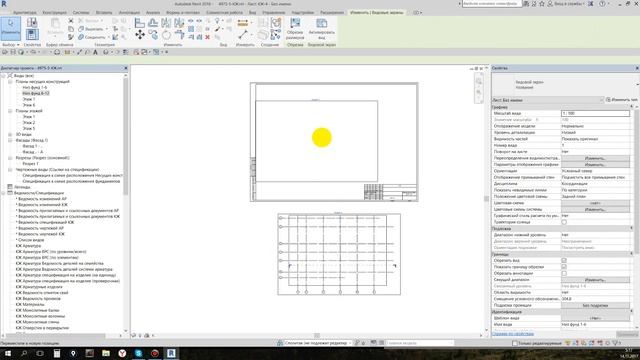Select the Изменить (Modify) tool in ribbon

tap(10, 28)
